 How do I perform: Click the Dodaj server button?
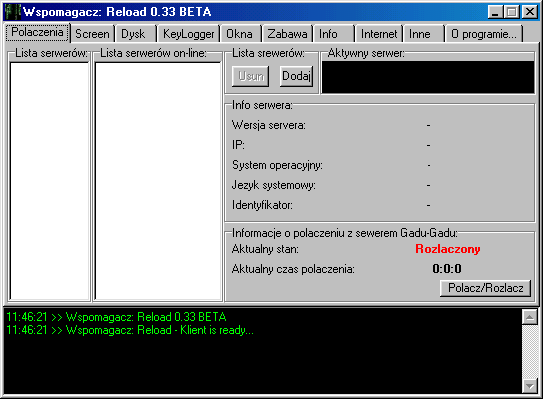pos(296,76)
